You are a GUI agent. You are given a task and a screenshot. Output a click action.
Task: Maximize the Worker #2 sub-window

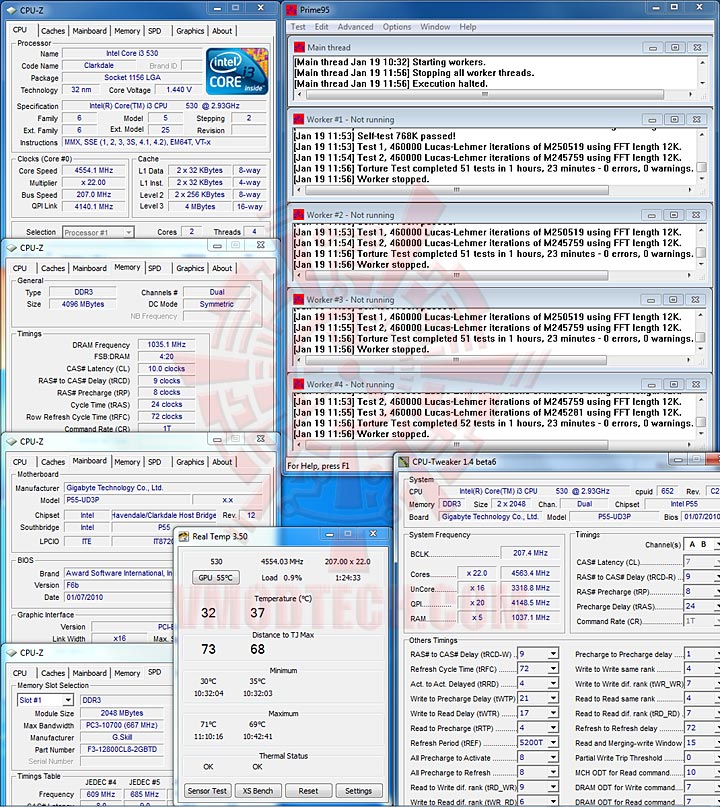click(x=674, y=215)
